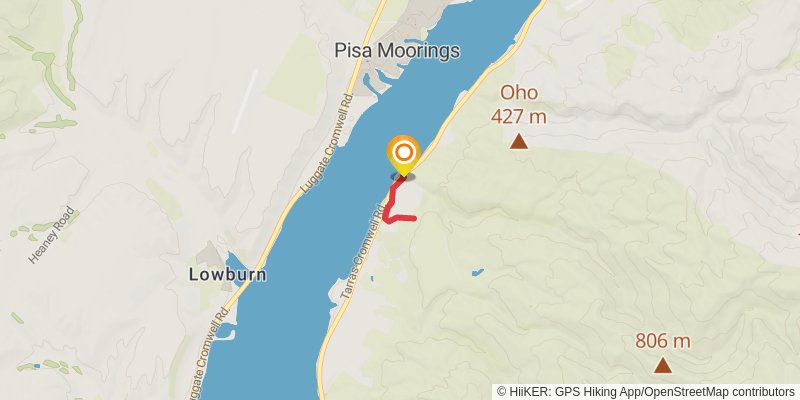The height and width of the screenshot is (400, 800).
Task: Click the Oho 427 m peak triangle
Action: coord(519,141)
